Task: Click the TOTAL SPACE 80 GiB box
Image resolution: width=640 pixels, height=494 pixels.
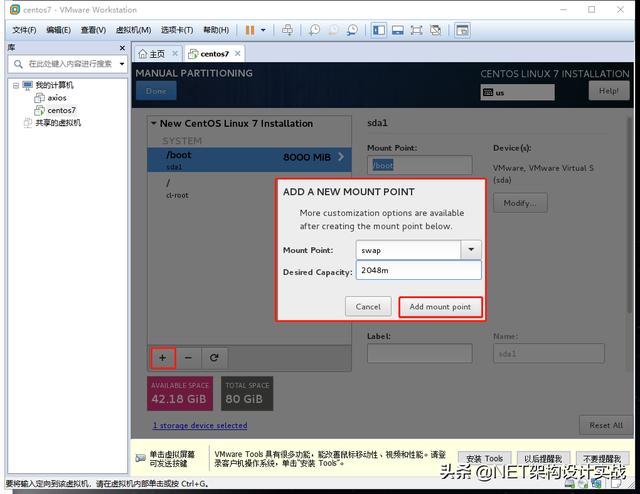Action: coord(247,393)
